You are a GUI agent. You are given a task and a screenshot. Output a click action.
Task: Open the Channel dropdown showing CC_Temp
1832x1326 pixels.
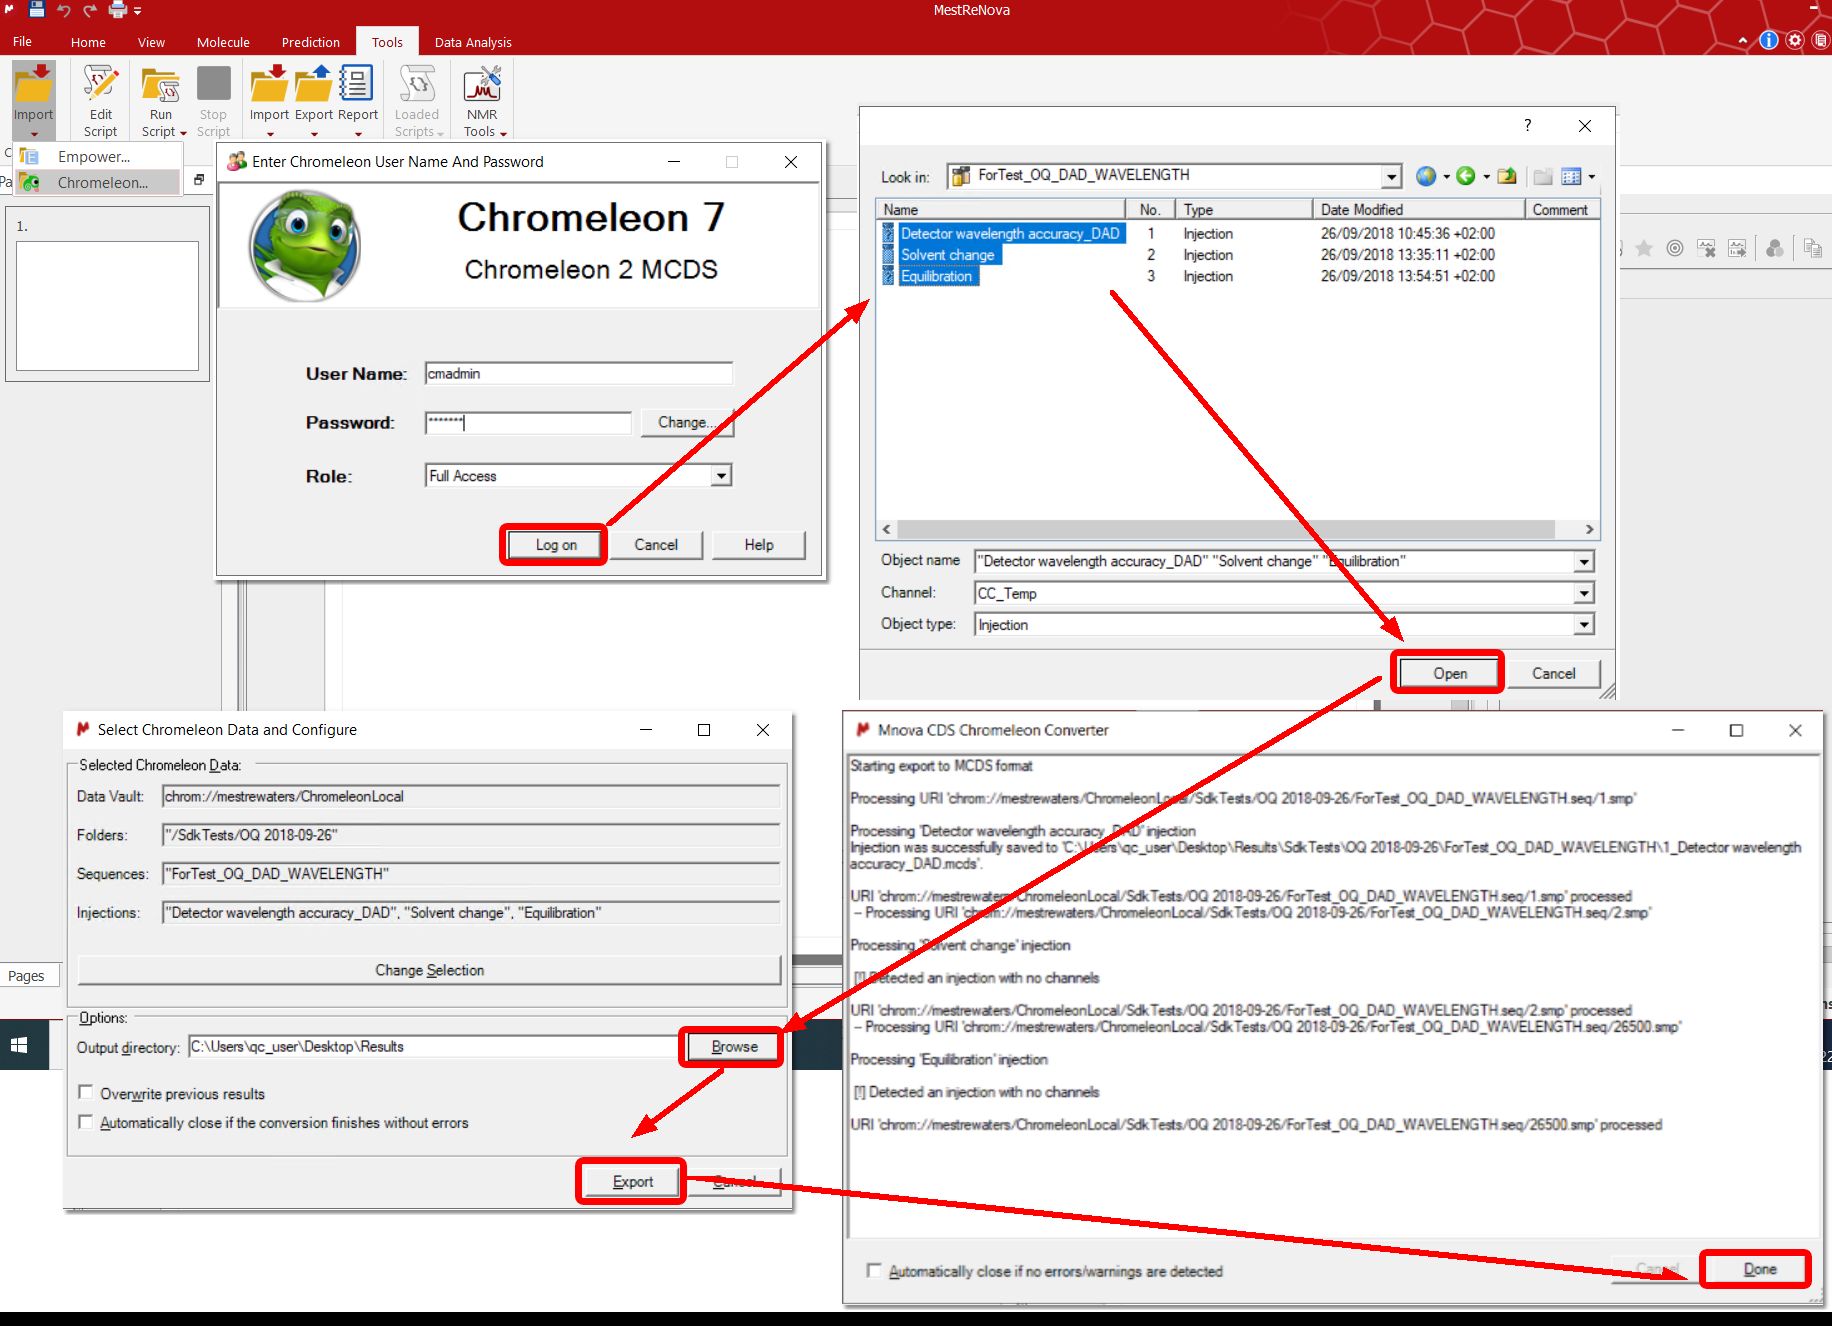1583,593
